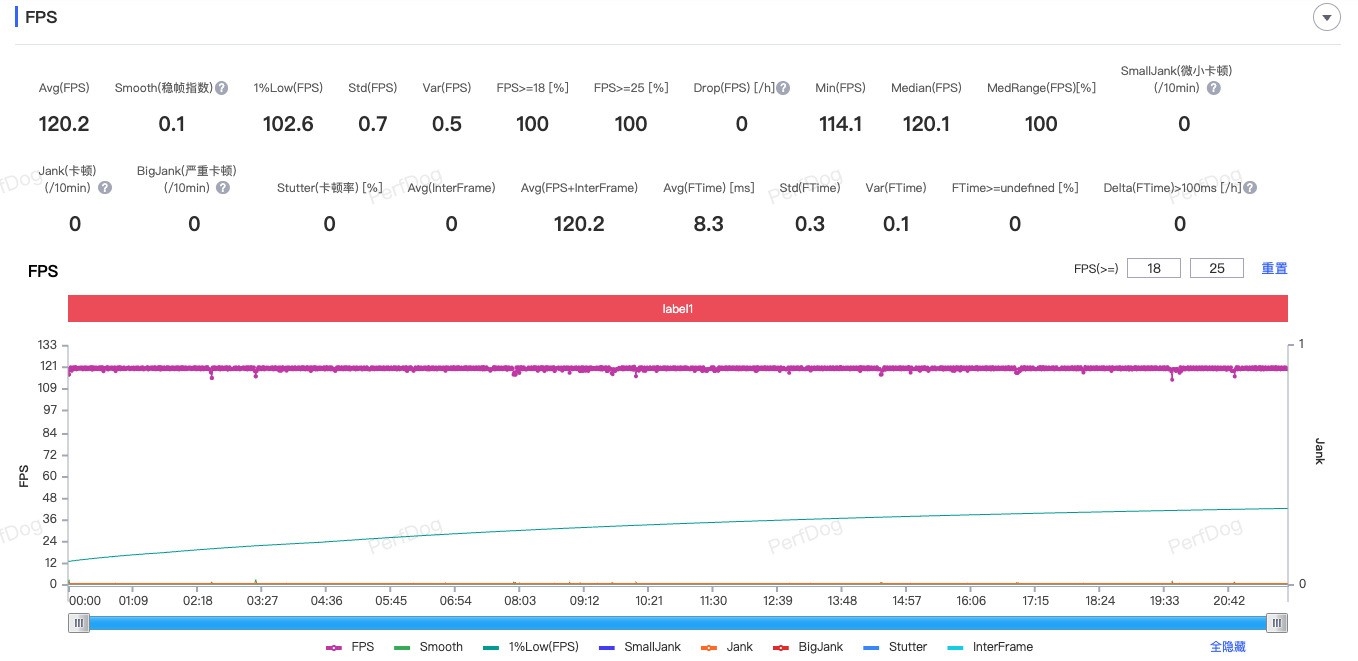1358x661 pixels.
Task: Click help icon next to BigJank (/10min)
Action: (x=223, y=188)
